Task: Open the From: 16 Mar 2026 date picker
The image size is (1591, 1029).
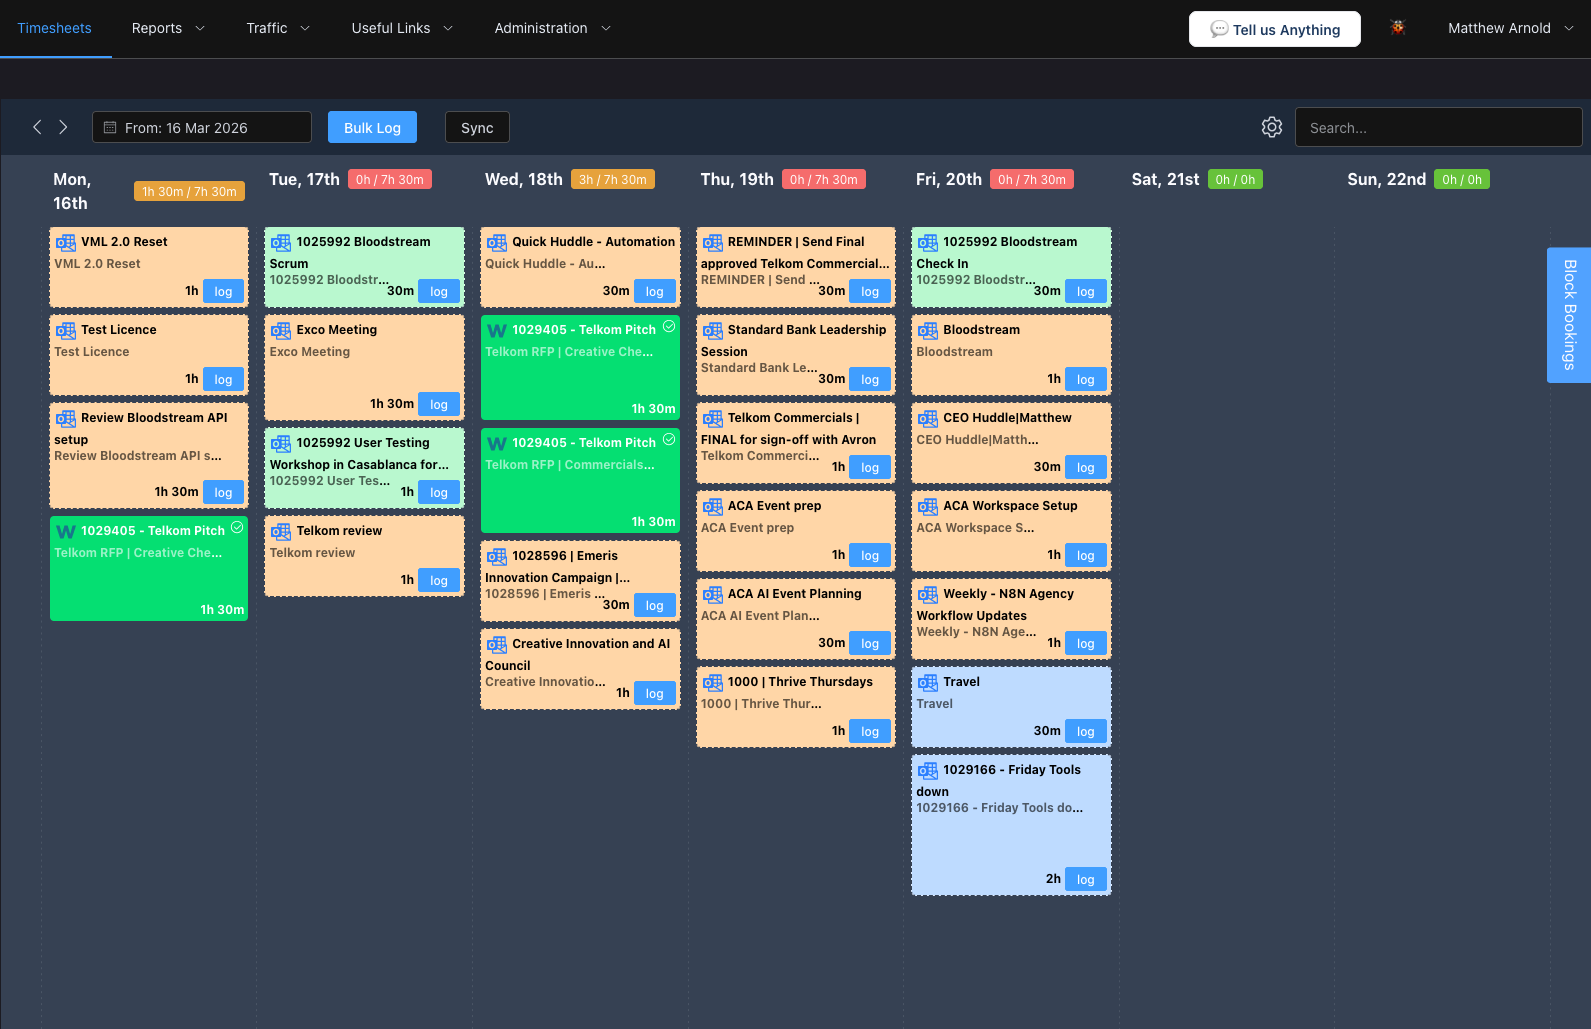Action: point(202,127)
